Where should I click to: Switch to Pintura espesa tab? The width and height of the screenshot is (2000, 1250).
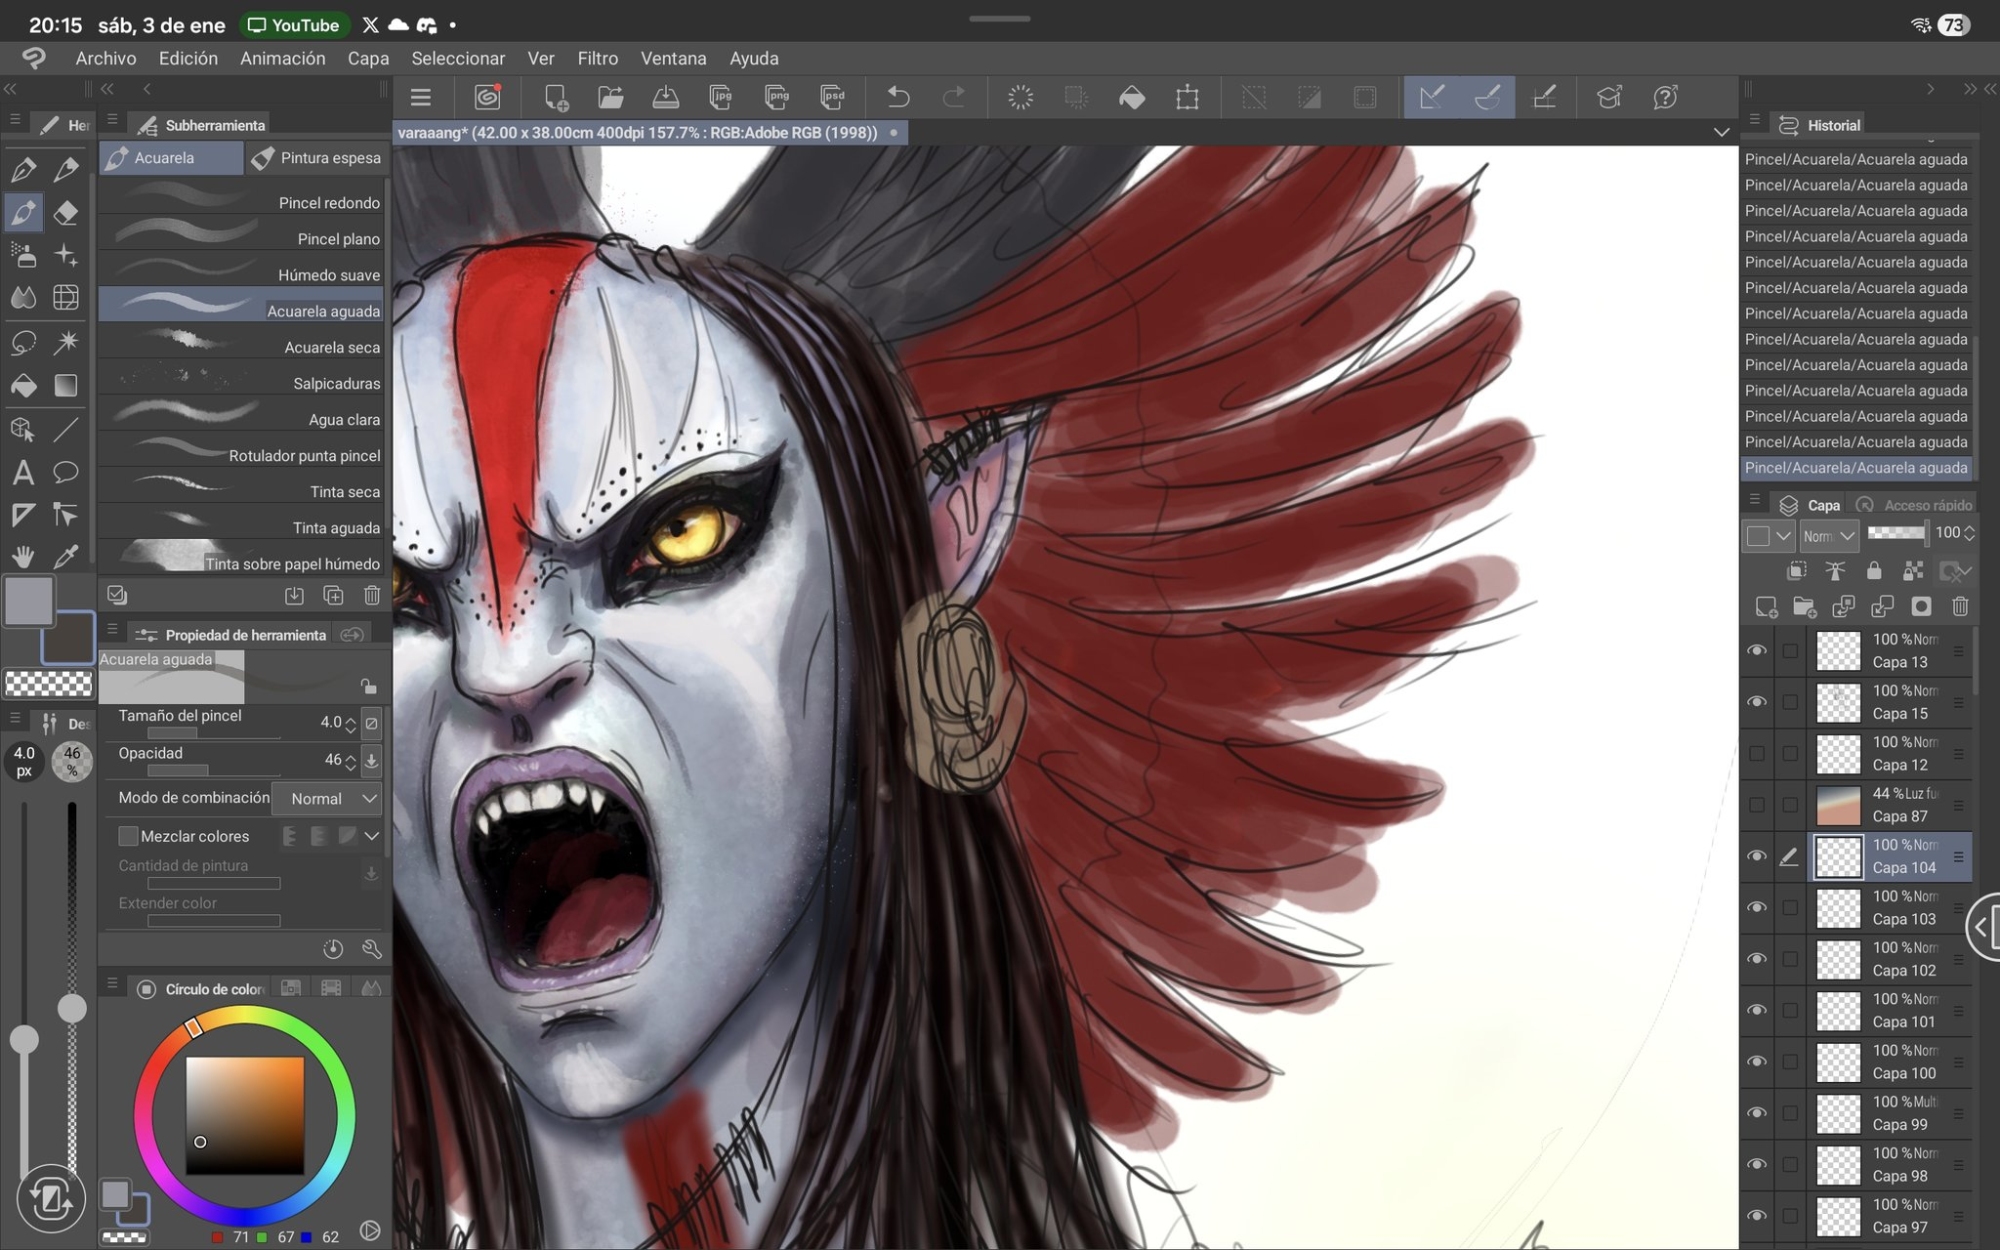(317, 158)
